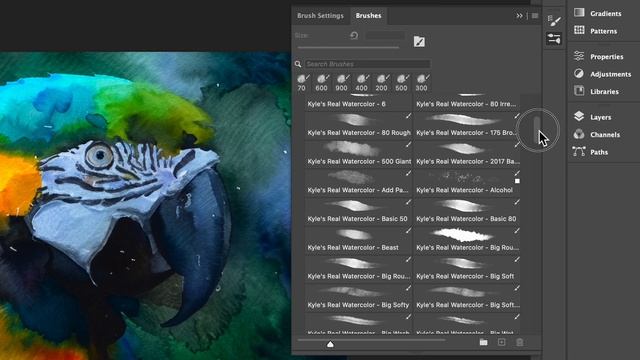640x360 pixels.
Task: Choose Kyle's Real Watercolor - Big Softy brush
Action: tap(359, 297)
